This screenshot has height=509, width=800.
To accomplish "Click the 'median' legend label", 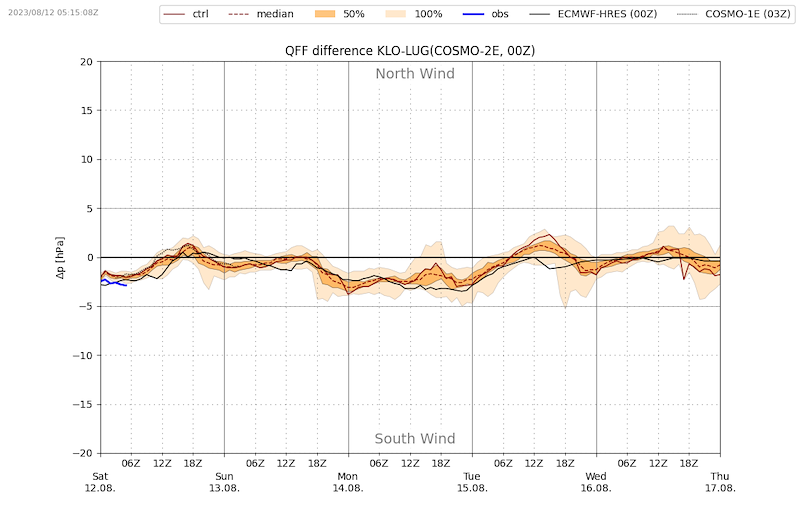I will pyautogui.click(x=274, y=14).
